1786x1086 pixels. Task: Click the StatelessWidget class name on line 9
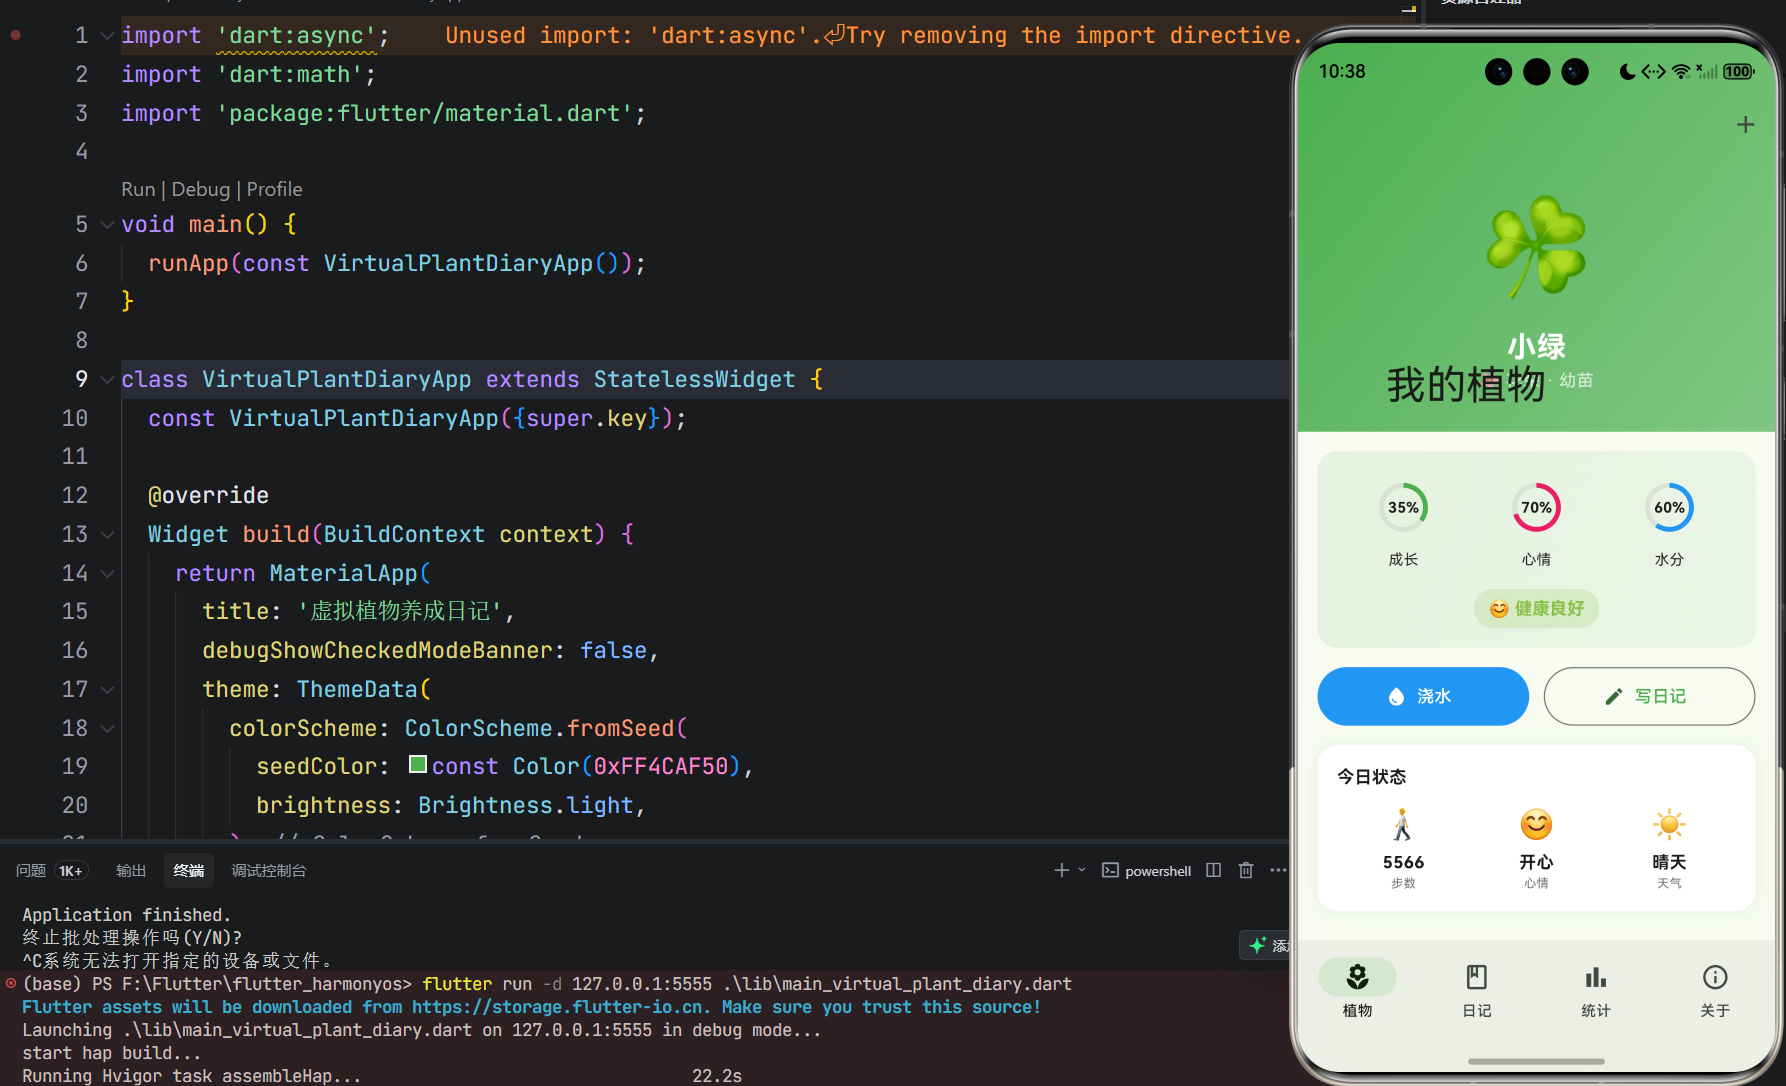click(695, 380)
